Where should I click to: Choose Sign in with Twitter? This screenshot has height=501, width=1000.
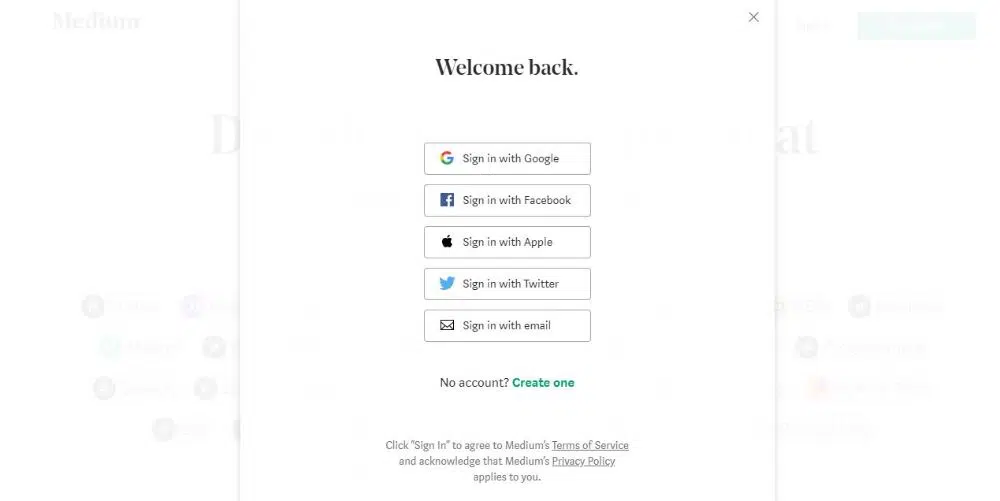point(507,284)
